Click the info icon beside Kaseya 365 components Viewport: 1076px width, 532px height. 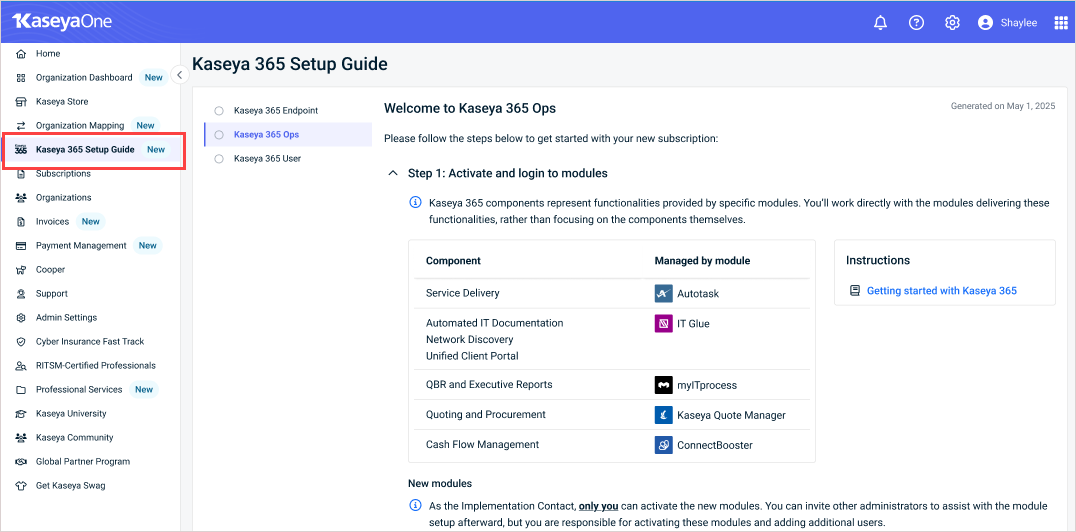coord(415,203)
